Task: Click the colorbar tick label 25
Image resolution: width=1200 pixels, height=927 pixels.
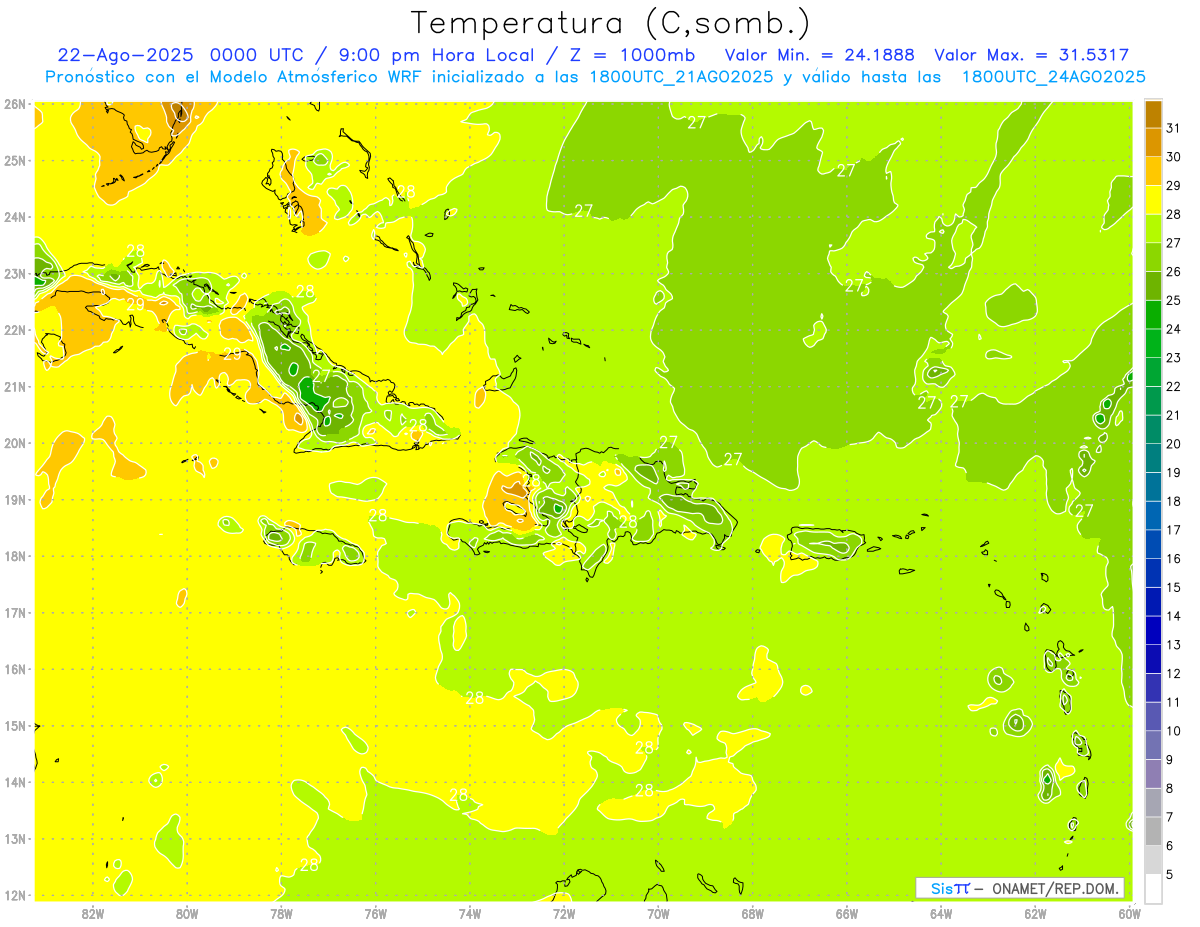Action: (1174, 301)
